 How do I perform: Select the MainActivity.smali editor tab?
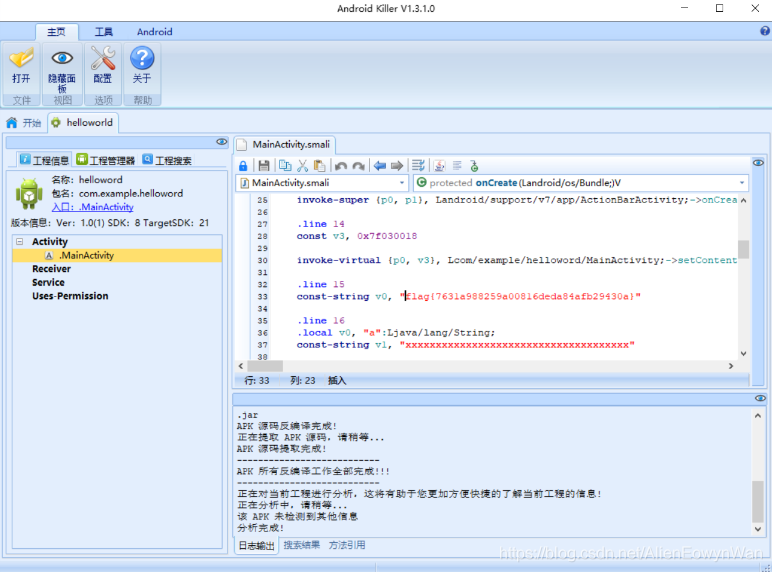(285, 145)
